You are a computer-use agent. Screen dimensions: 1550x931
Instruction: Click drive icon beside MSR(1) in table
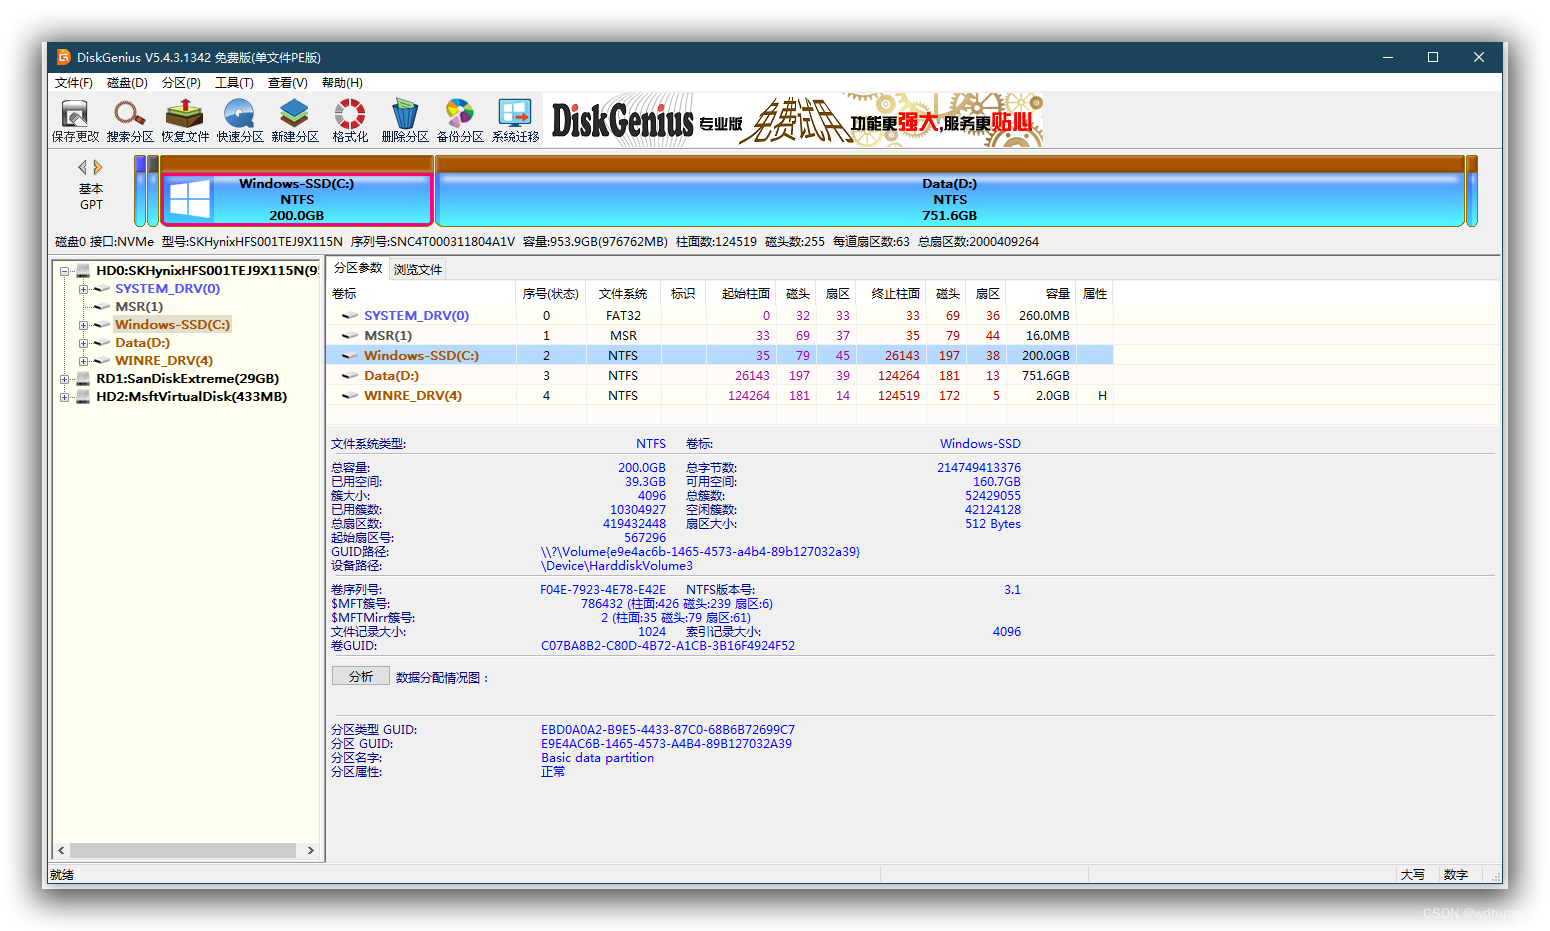(350, 335)
